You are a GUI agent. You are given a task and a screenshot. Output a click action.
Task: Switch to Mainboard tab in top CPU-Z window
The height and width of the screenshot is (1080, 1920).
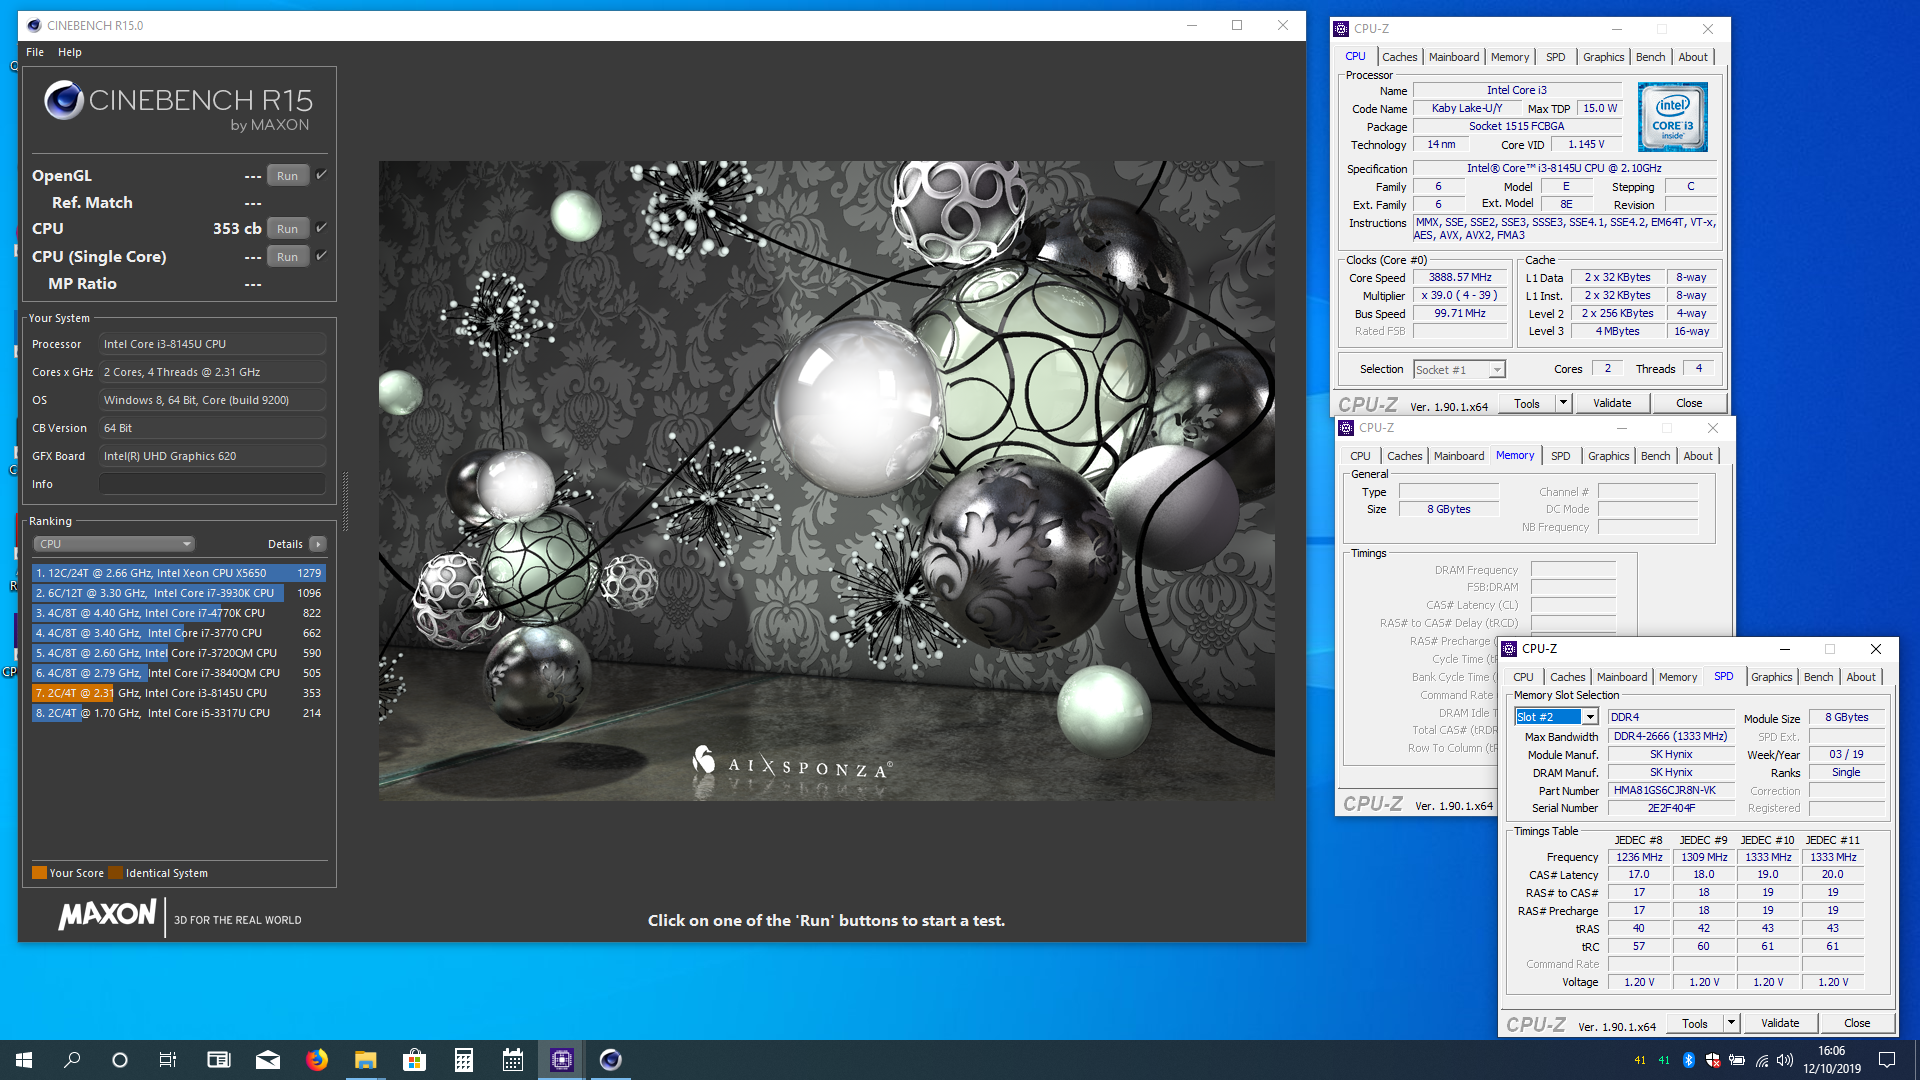tap(1453, 57)
